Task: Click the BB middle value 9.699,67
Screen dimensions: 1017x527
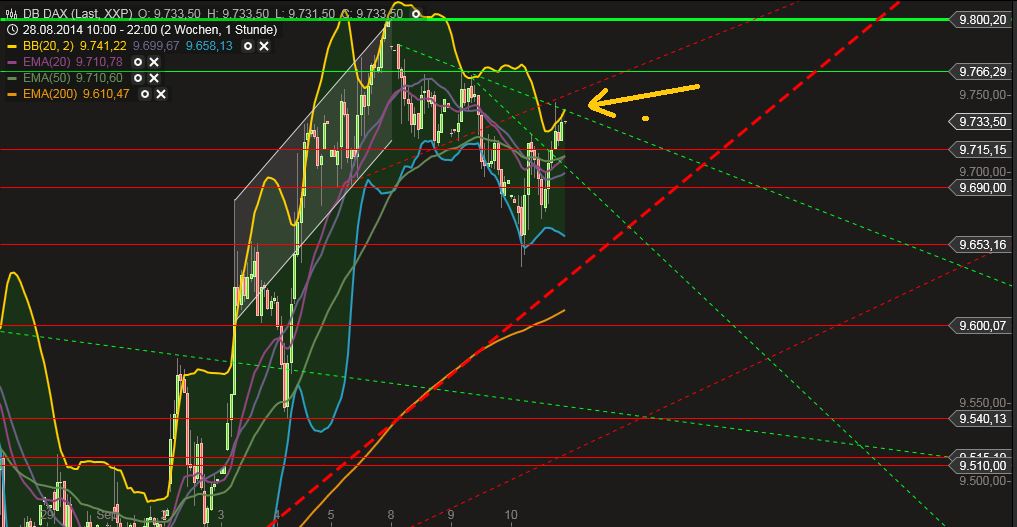Action: 156,46
